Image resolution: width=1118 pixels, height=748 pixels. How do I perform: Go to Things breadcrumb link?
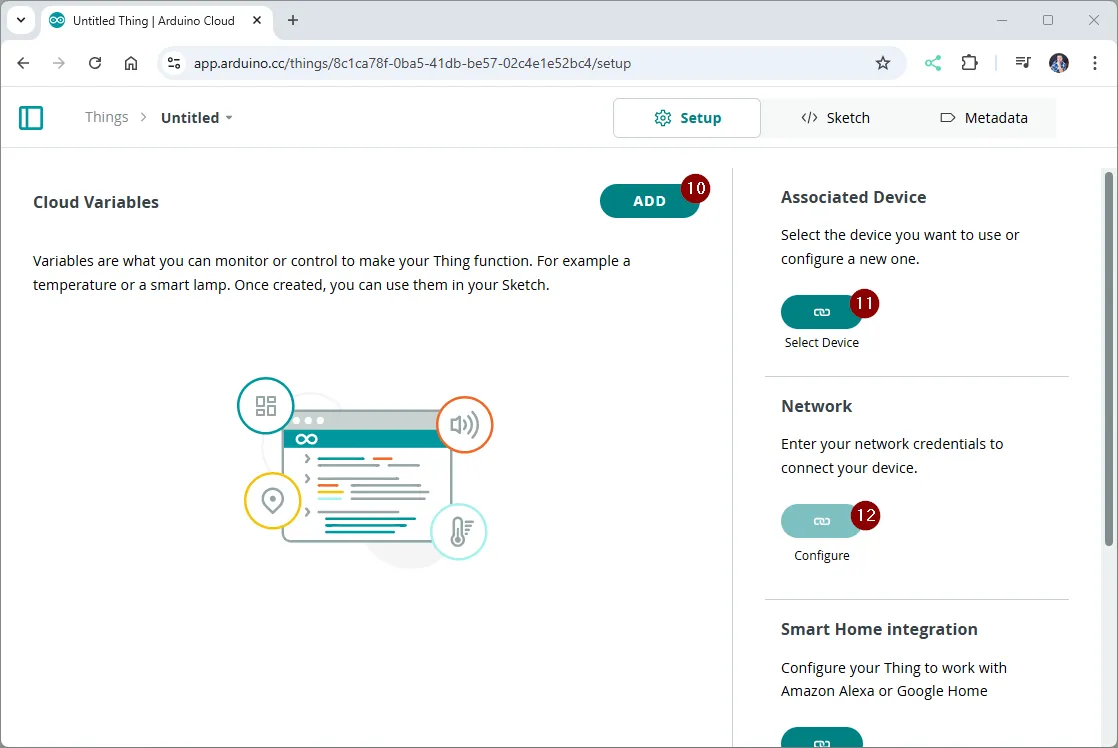click(x=106, y=118)
